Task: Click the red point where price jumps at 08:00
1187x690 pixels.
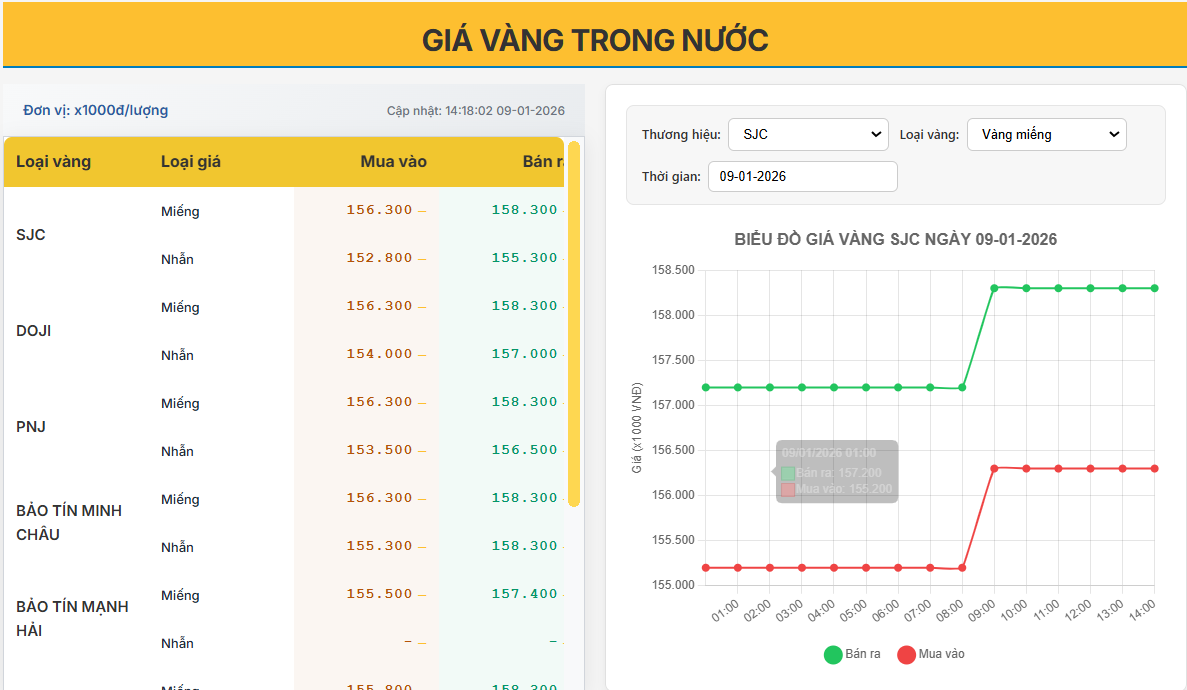Action: pyautogui.click(x=963, y=567)
